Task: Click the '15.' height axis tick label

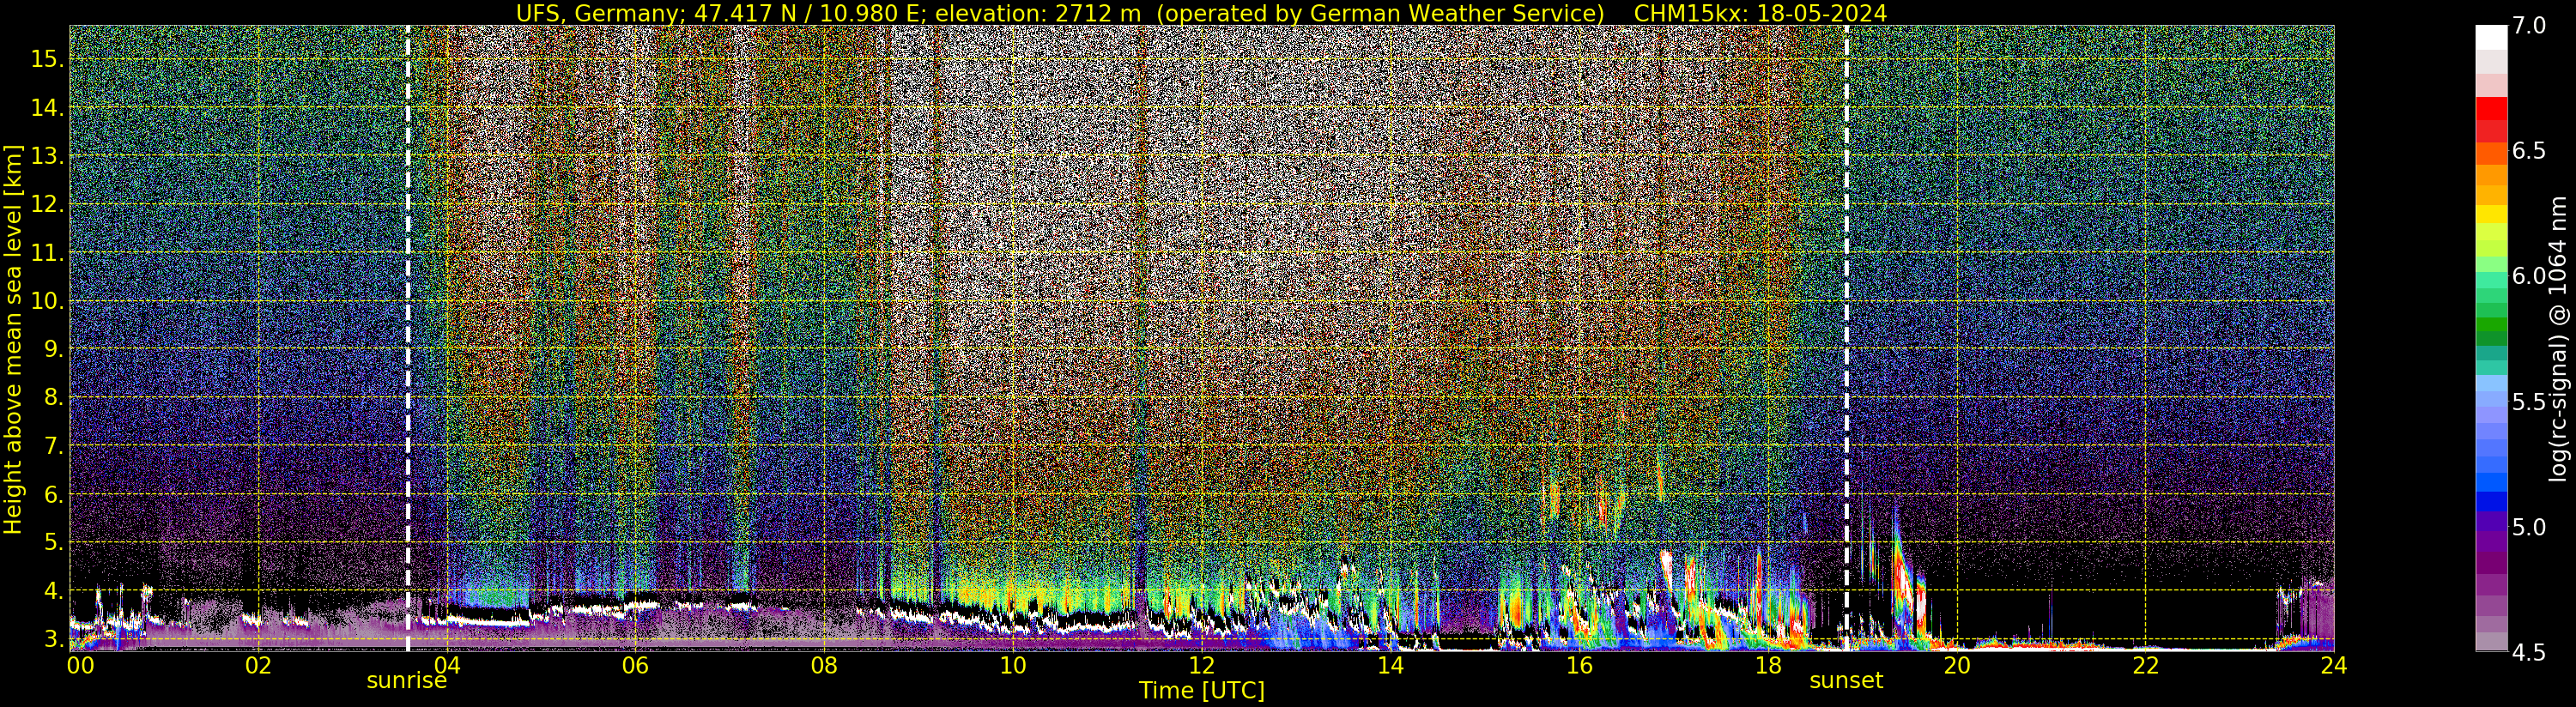Action: 47,59
